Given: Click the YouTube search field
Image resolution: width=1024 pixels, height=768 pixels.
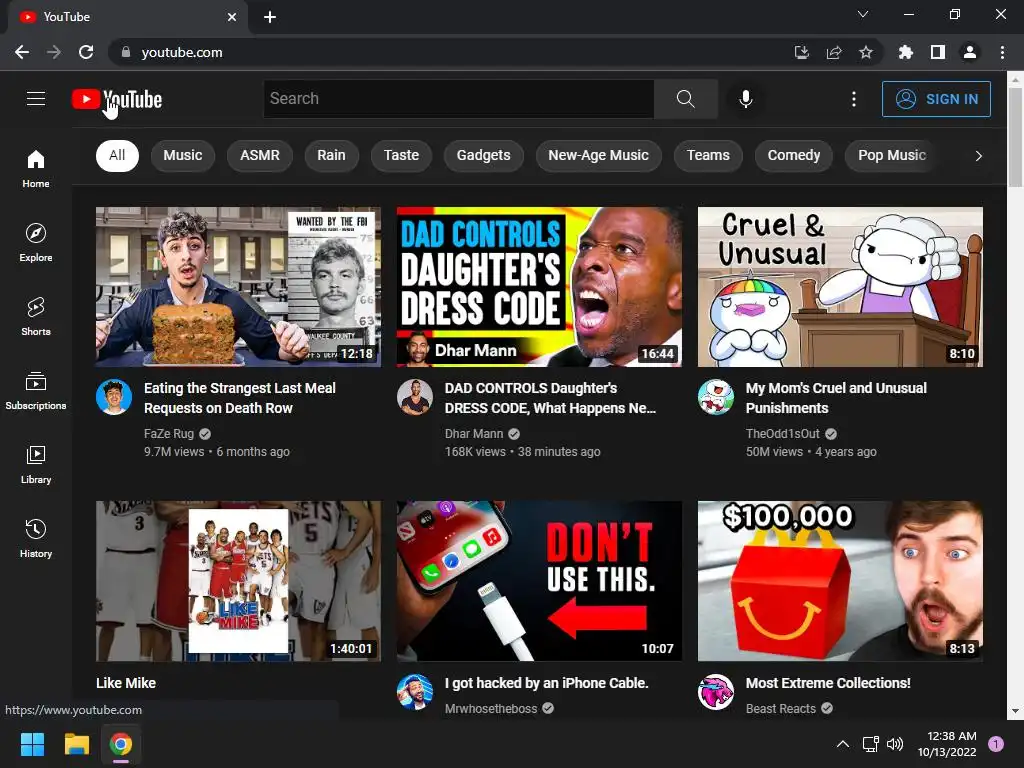Looking at the screenshot, I should coord(458,99).
